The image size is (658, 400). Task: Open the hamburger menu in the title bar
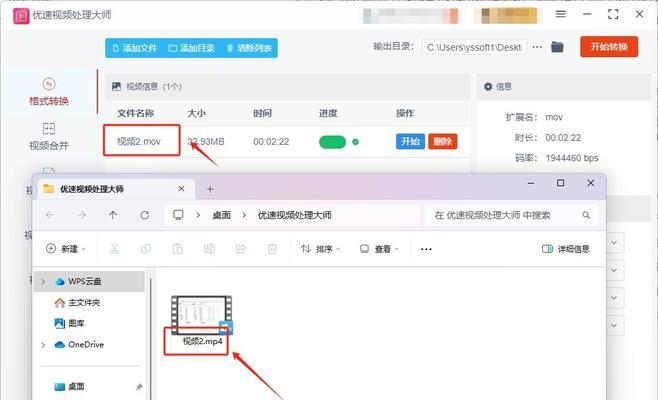click(x=561, y=14)
